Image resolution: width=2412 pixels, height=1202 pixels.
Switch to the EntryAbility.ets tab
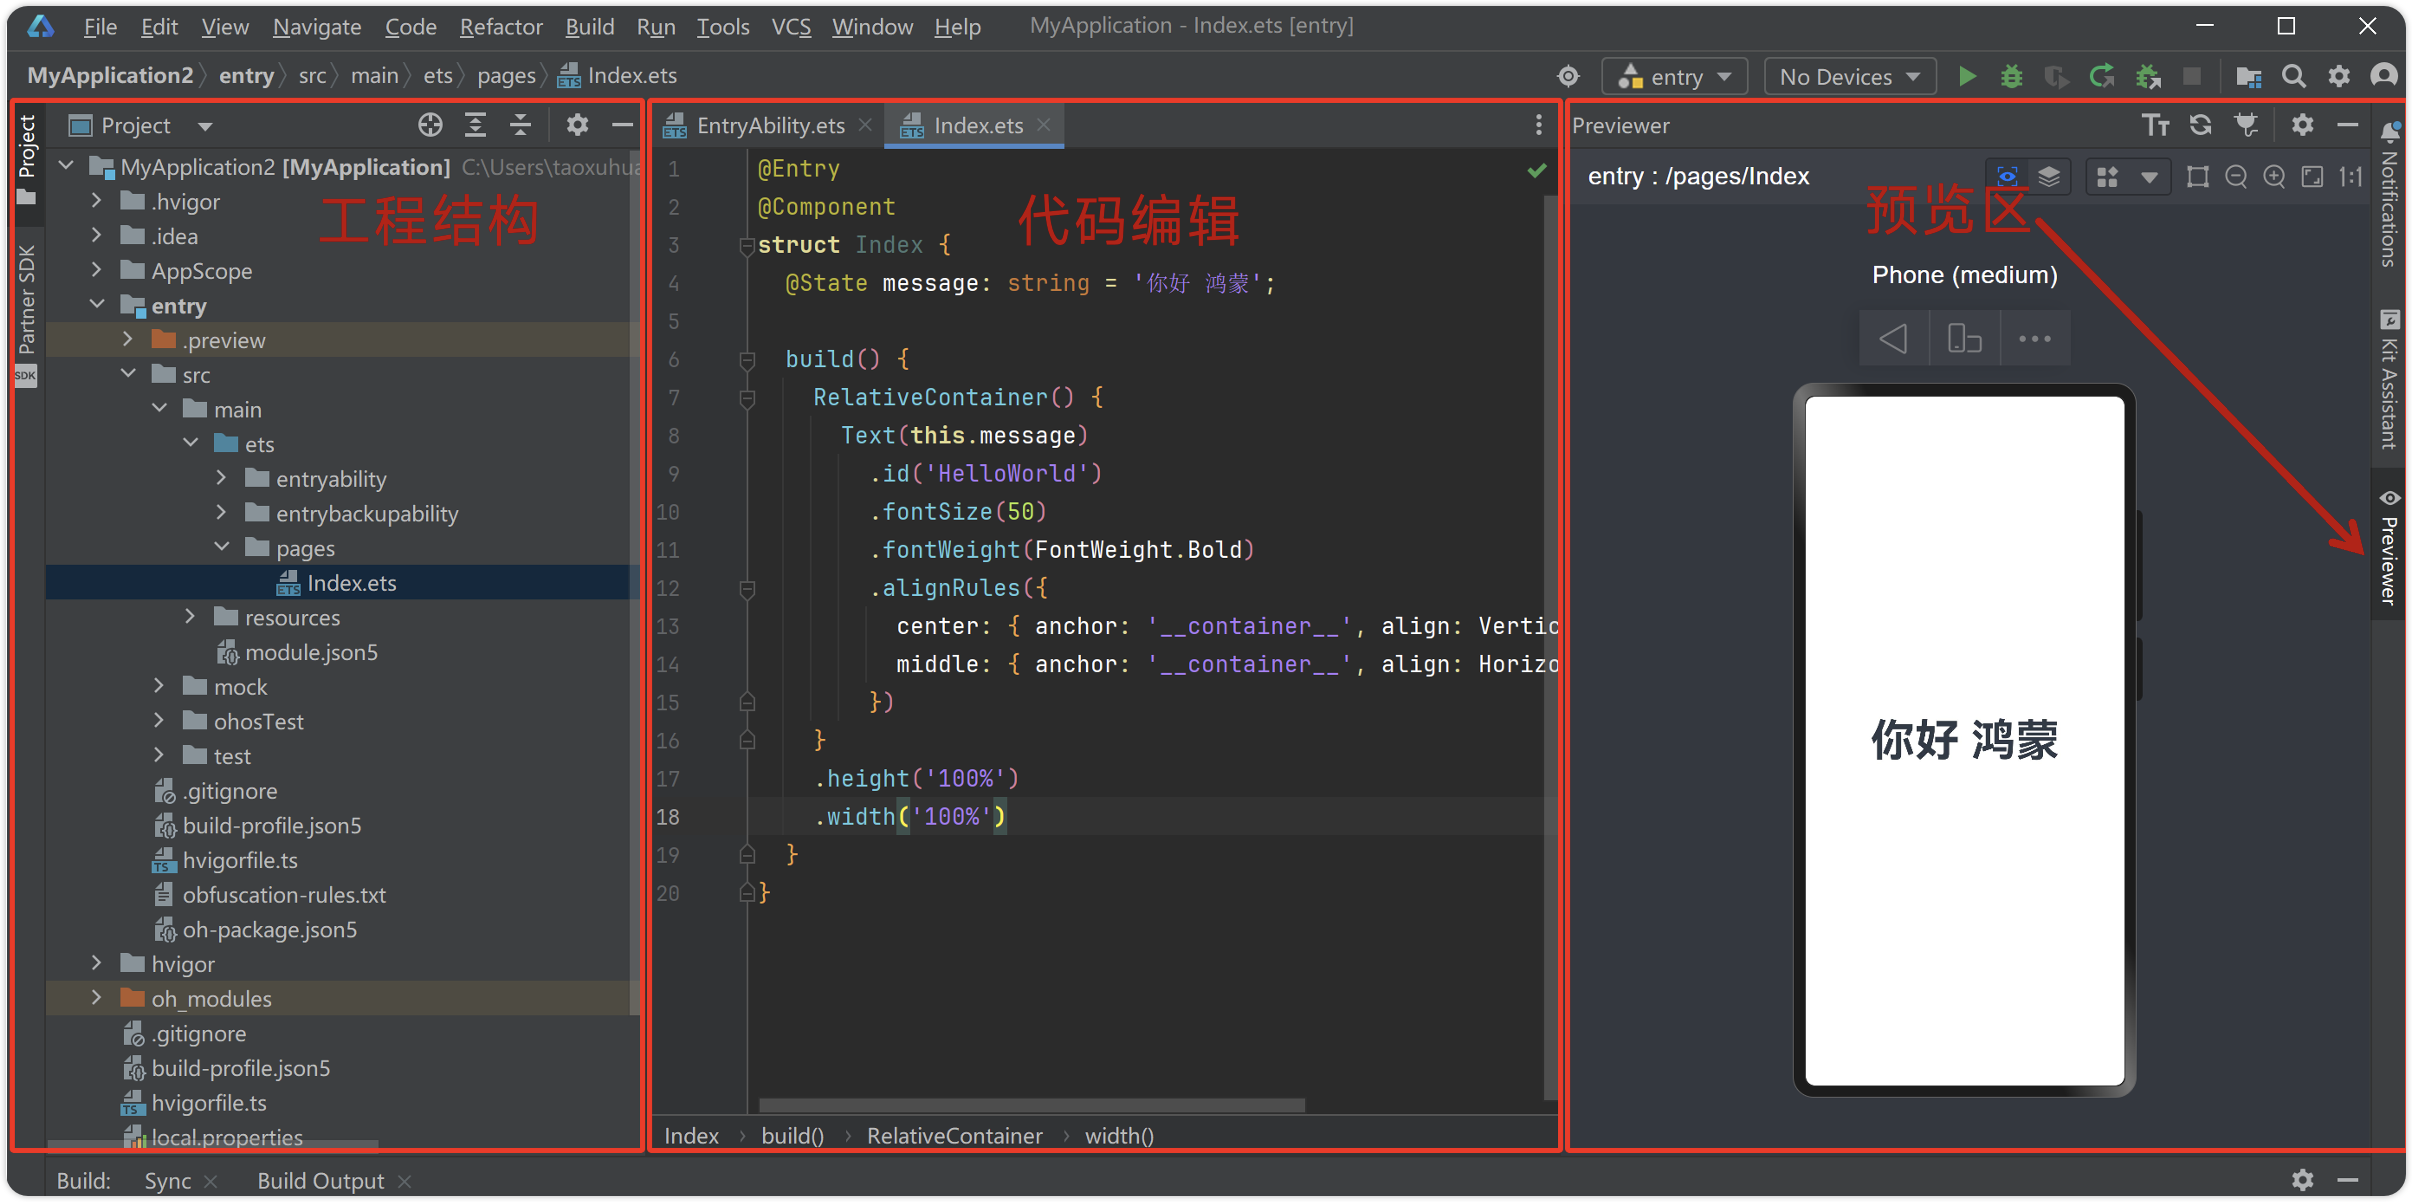[769, 125]
